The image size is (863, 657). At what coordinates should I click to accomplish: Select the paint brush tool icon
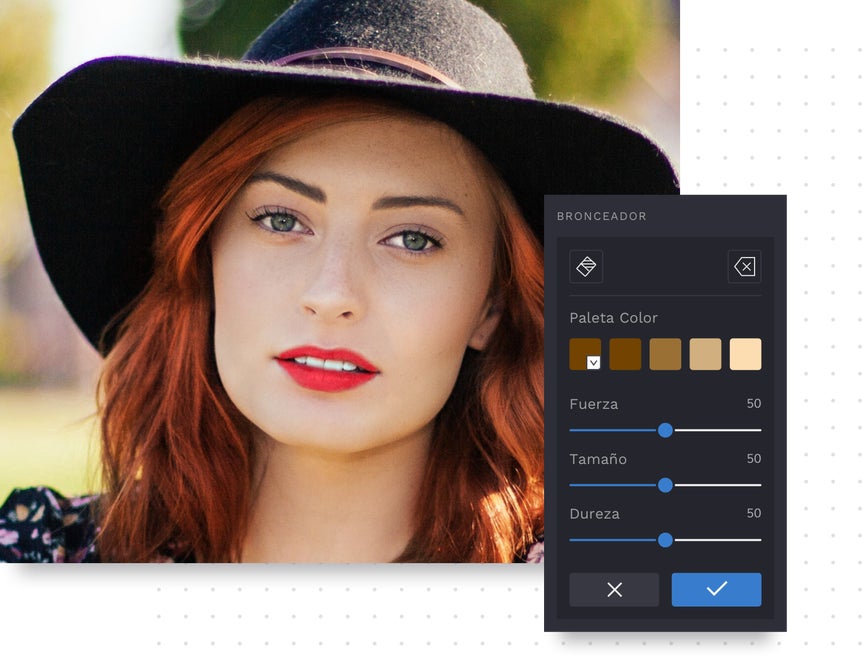tap(586, 267)
